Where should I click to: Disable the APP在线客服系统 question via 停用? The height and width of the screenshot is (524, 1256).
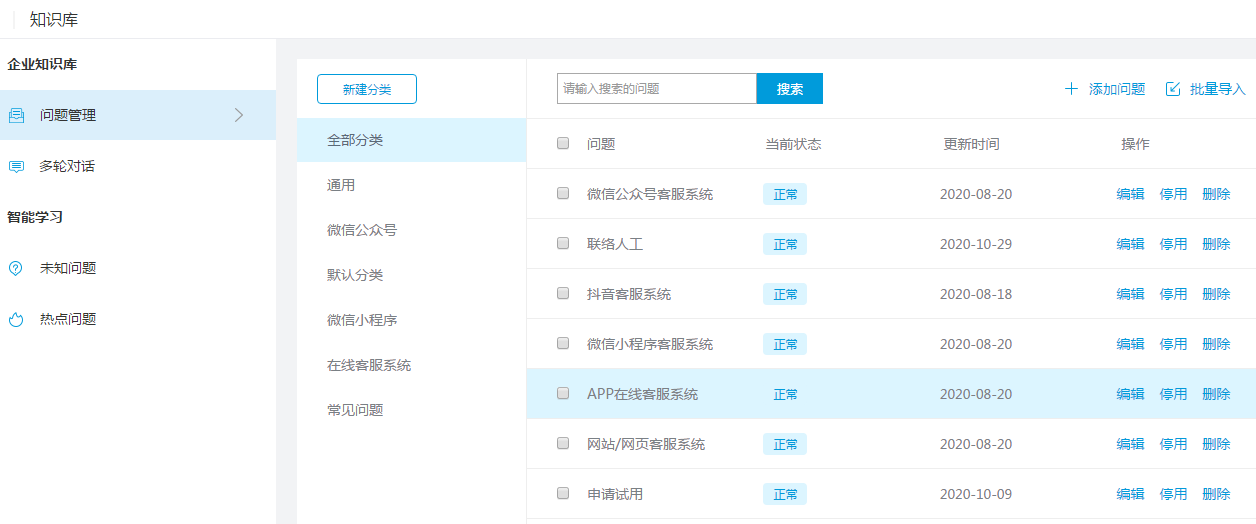[1173, 394]
